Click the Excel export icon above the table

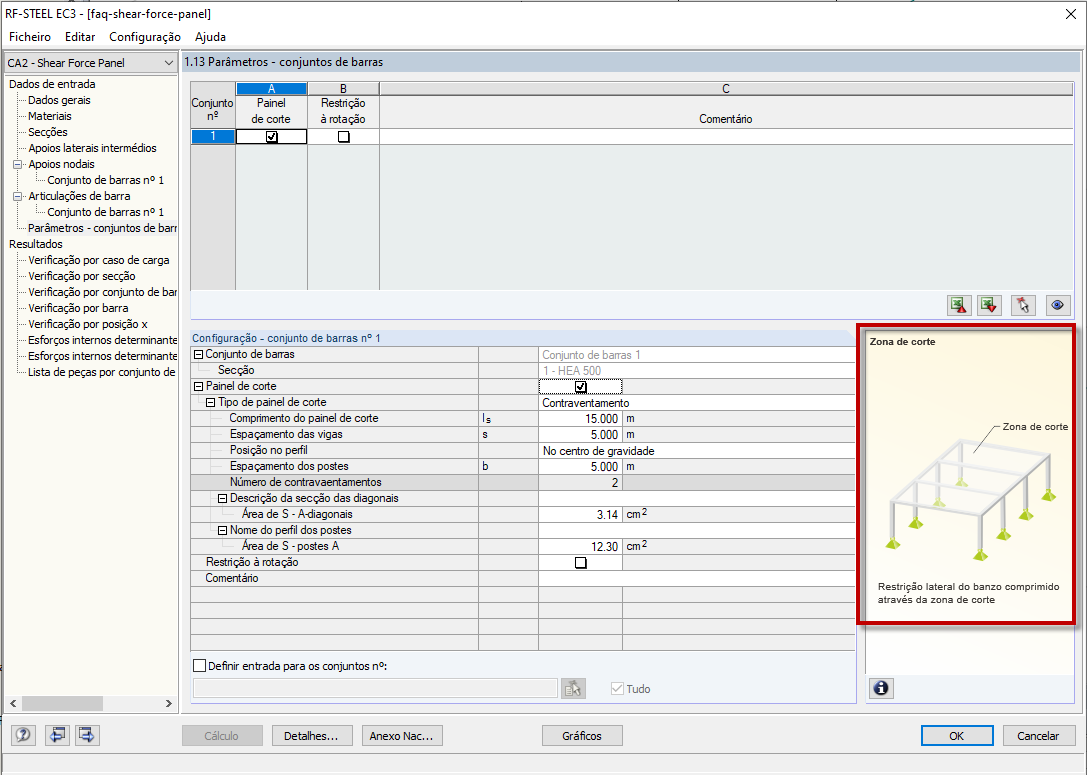click(x=959, y=305)
